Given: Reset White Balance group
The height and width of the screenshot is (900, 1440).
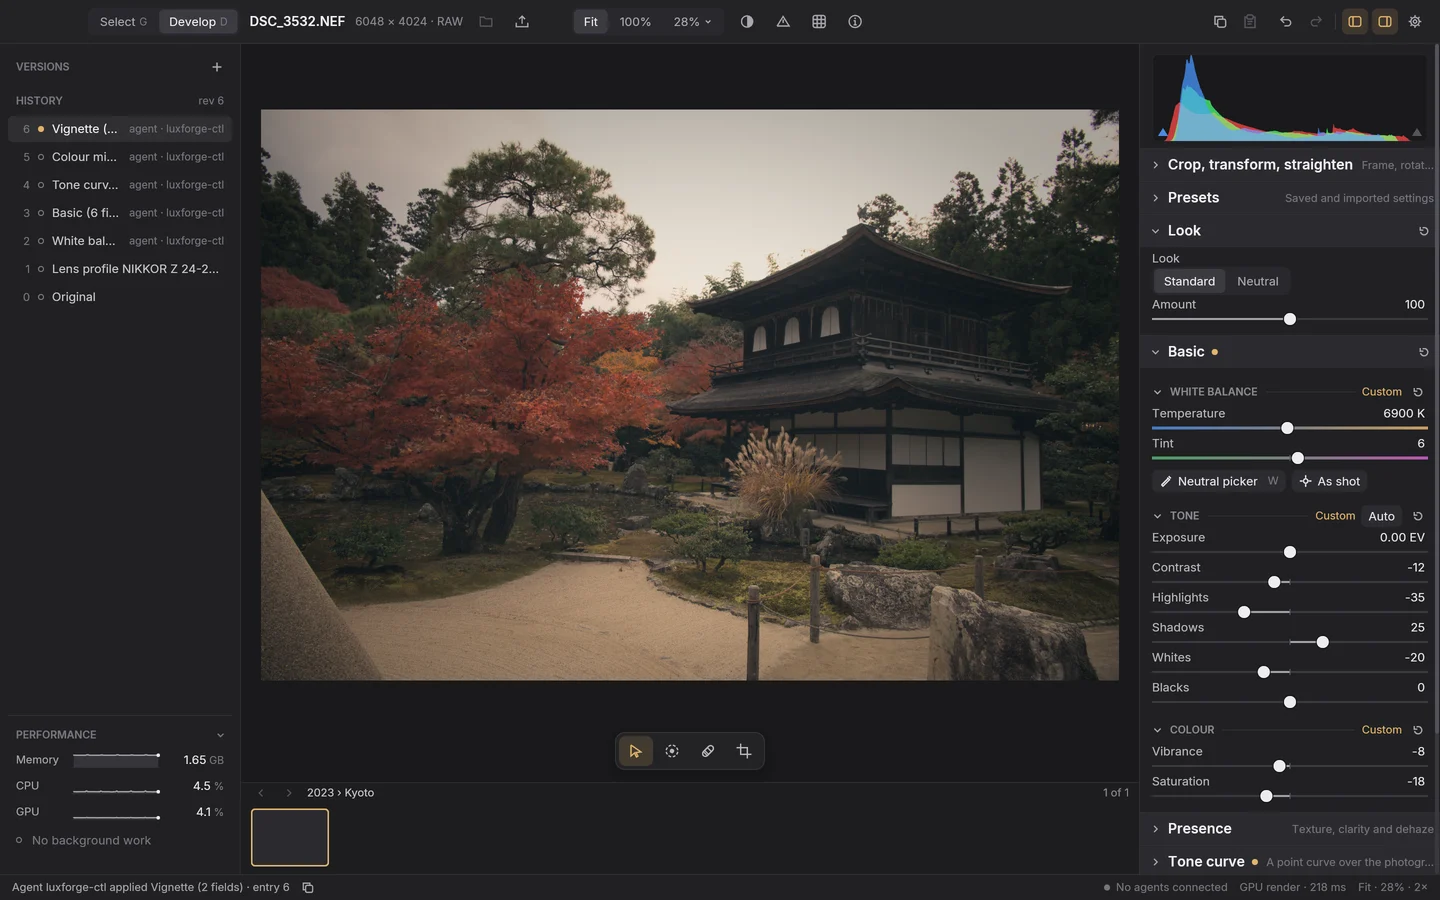Looking at the screenshot, I should pyautogui.click(x=1417, y=392).
